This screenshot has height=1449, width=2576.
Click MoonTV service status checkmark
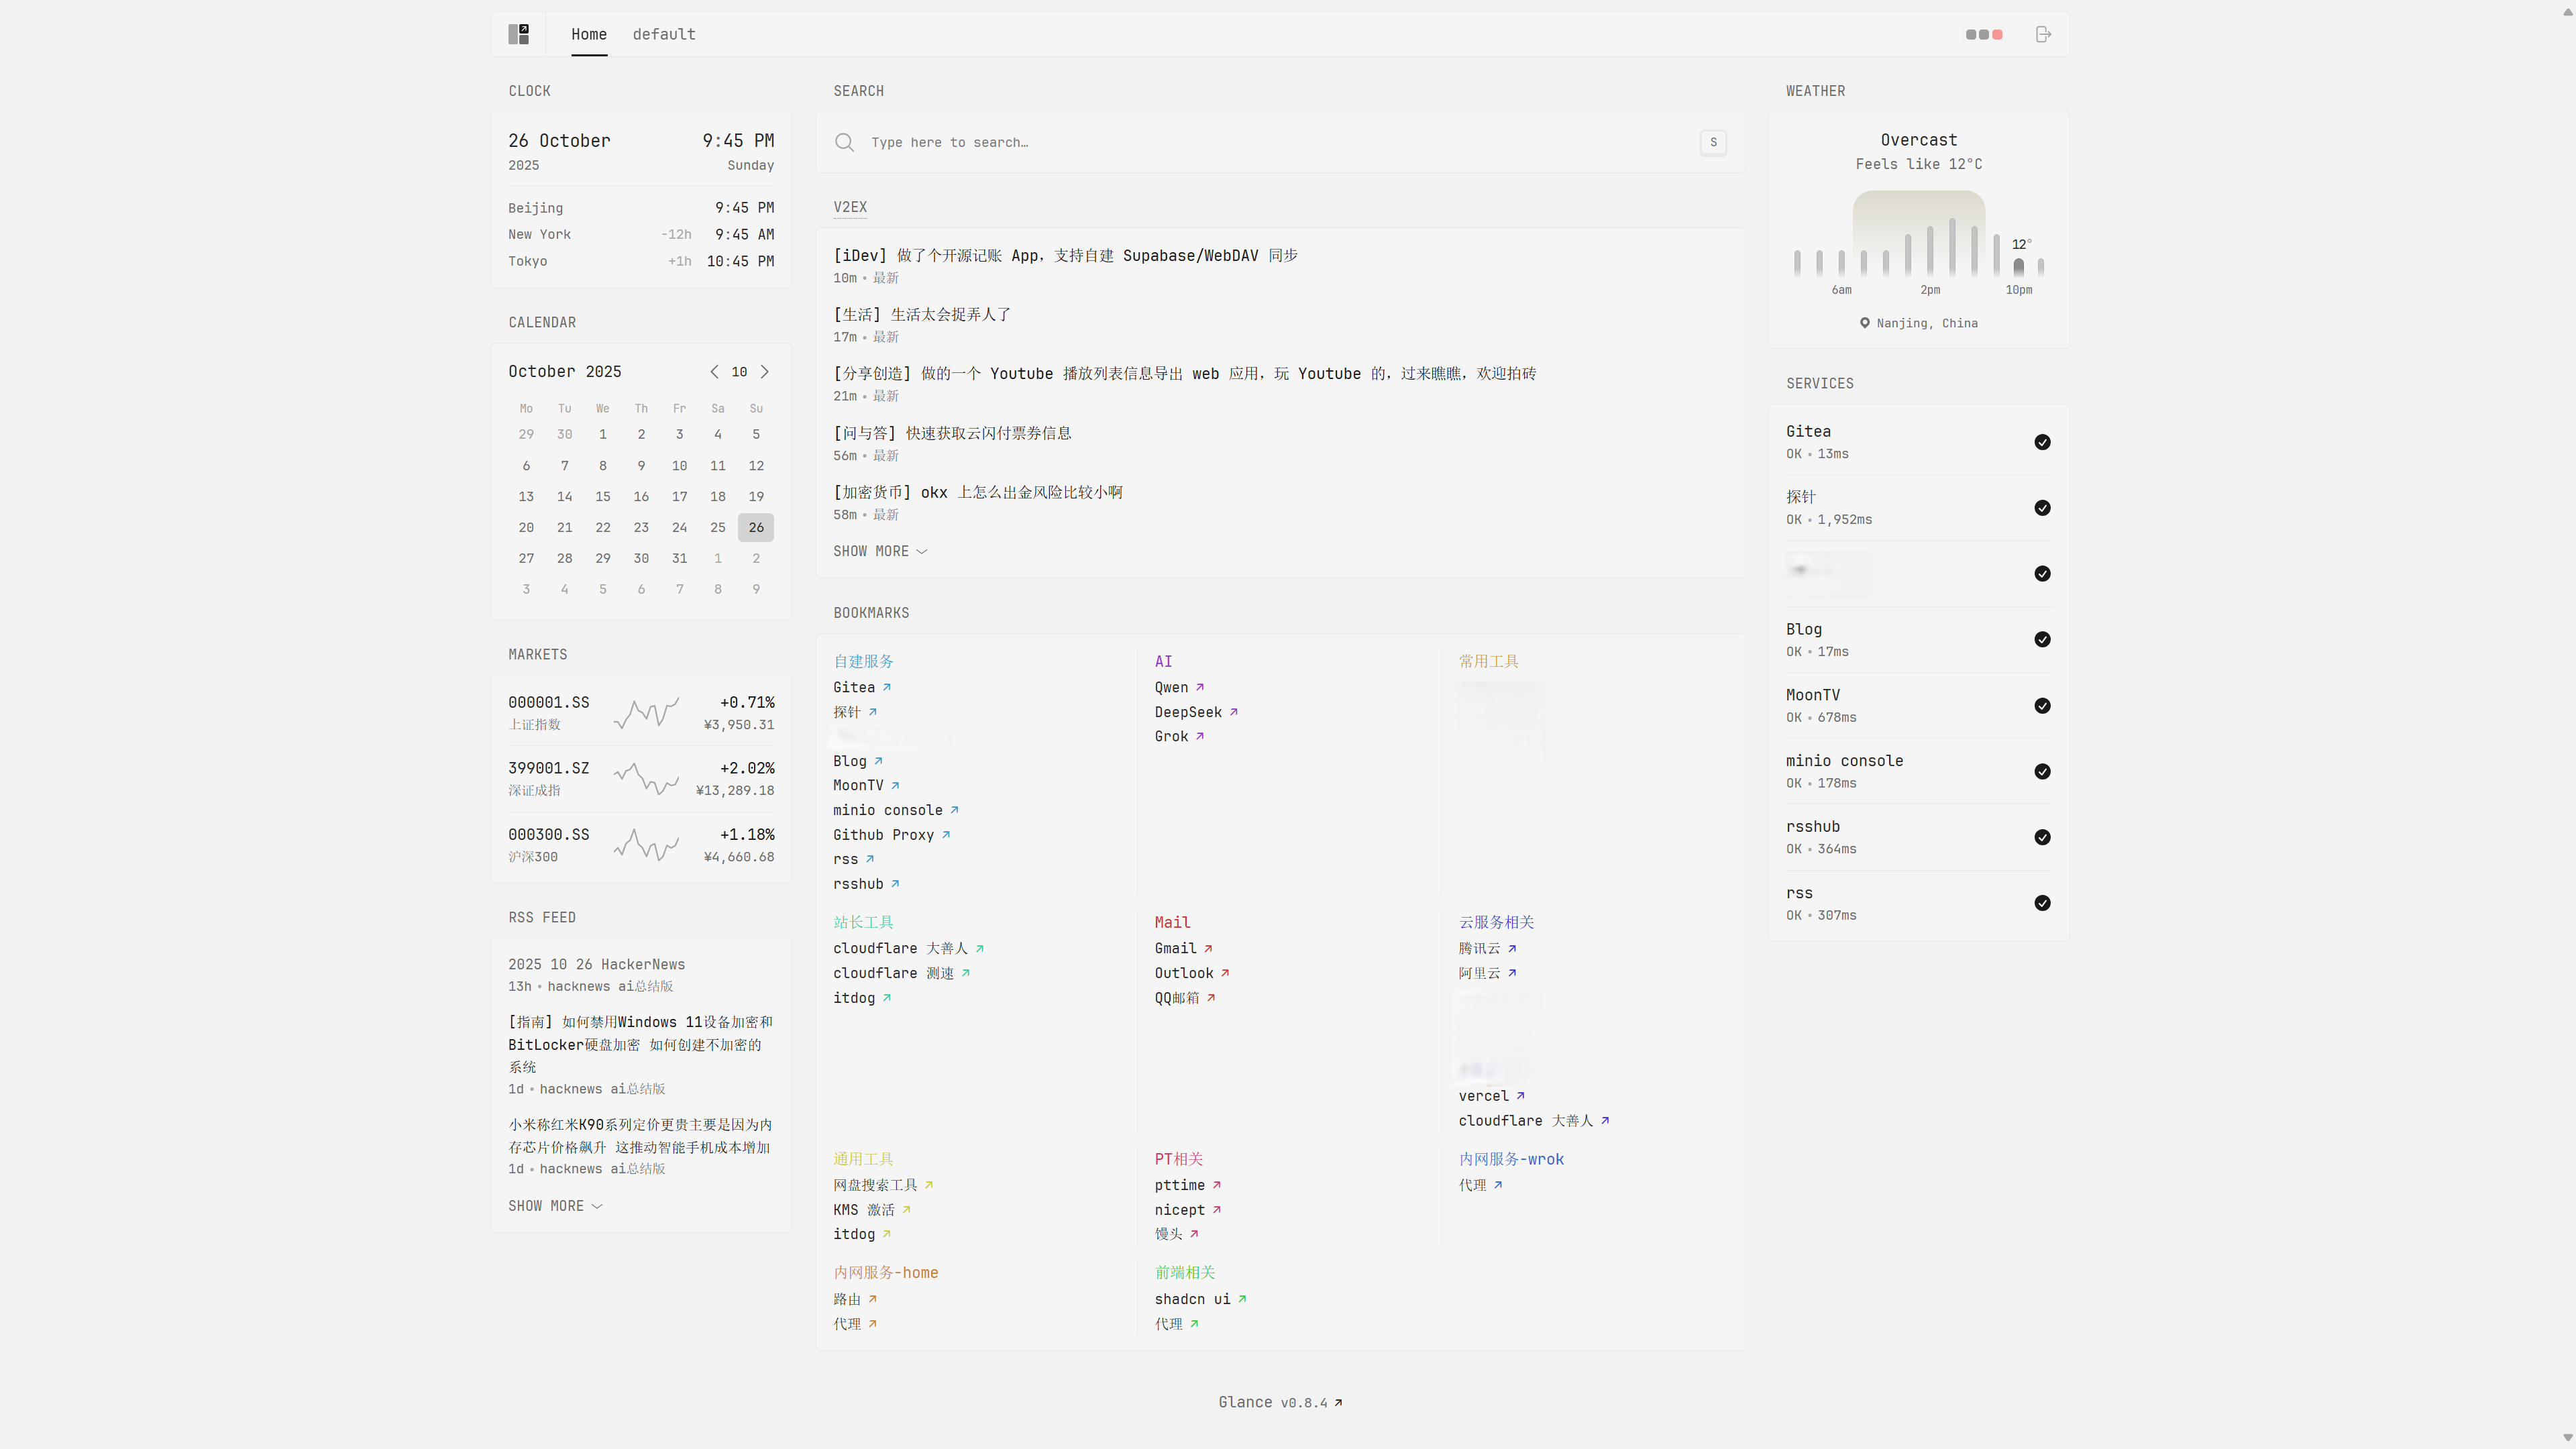pos(2042,706)
